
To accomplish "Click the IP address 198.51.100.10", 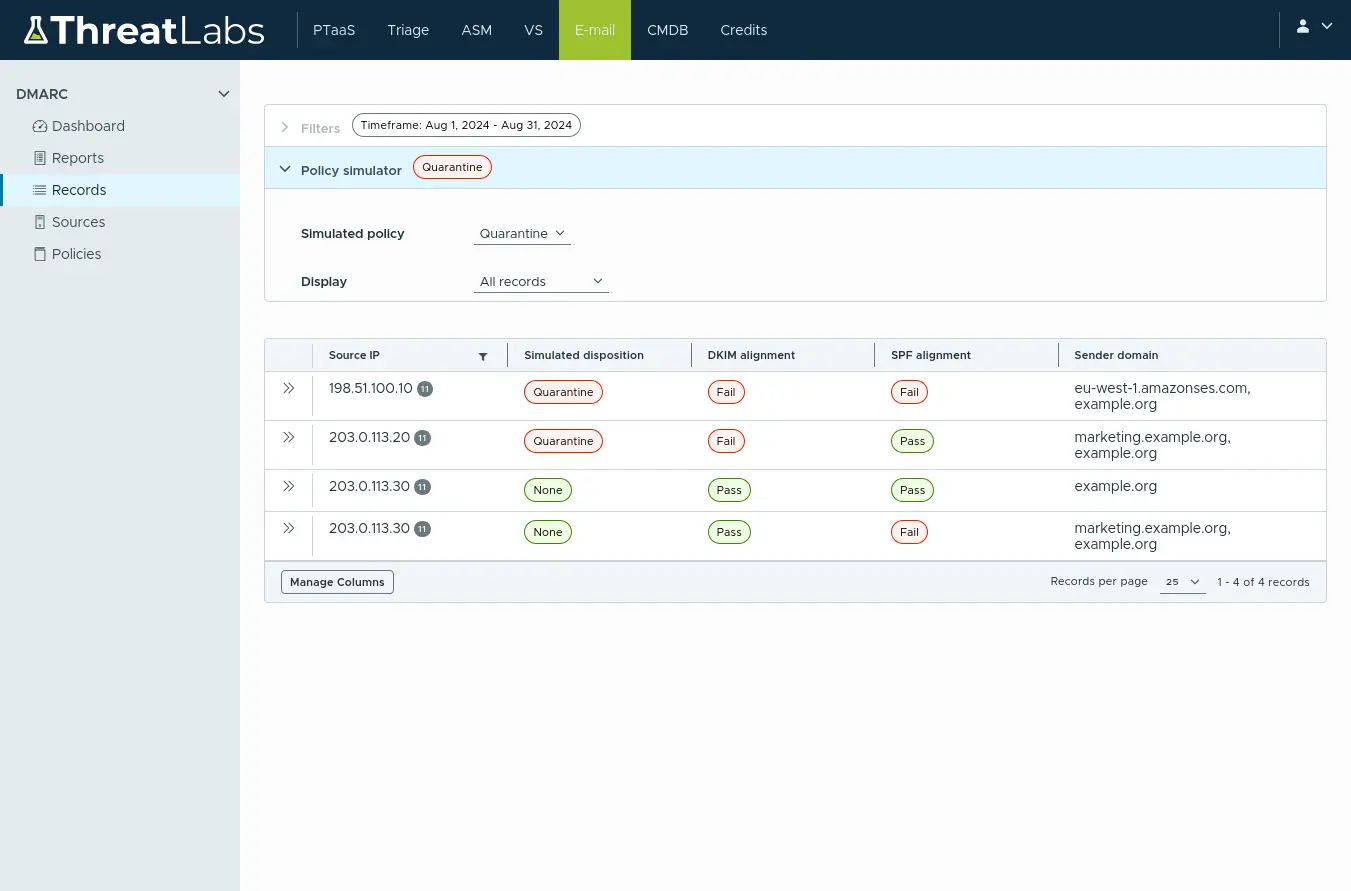I will click(370, 388).
